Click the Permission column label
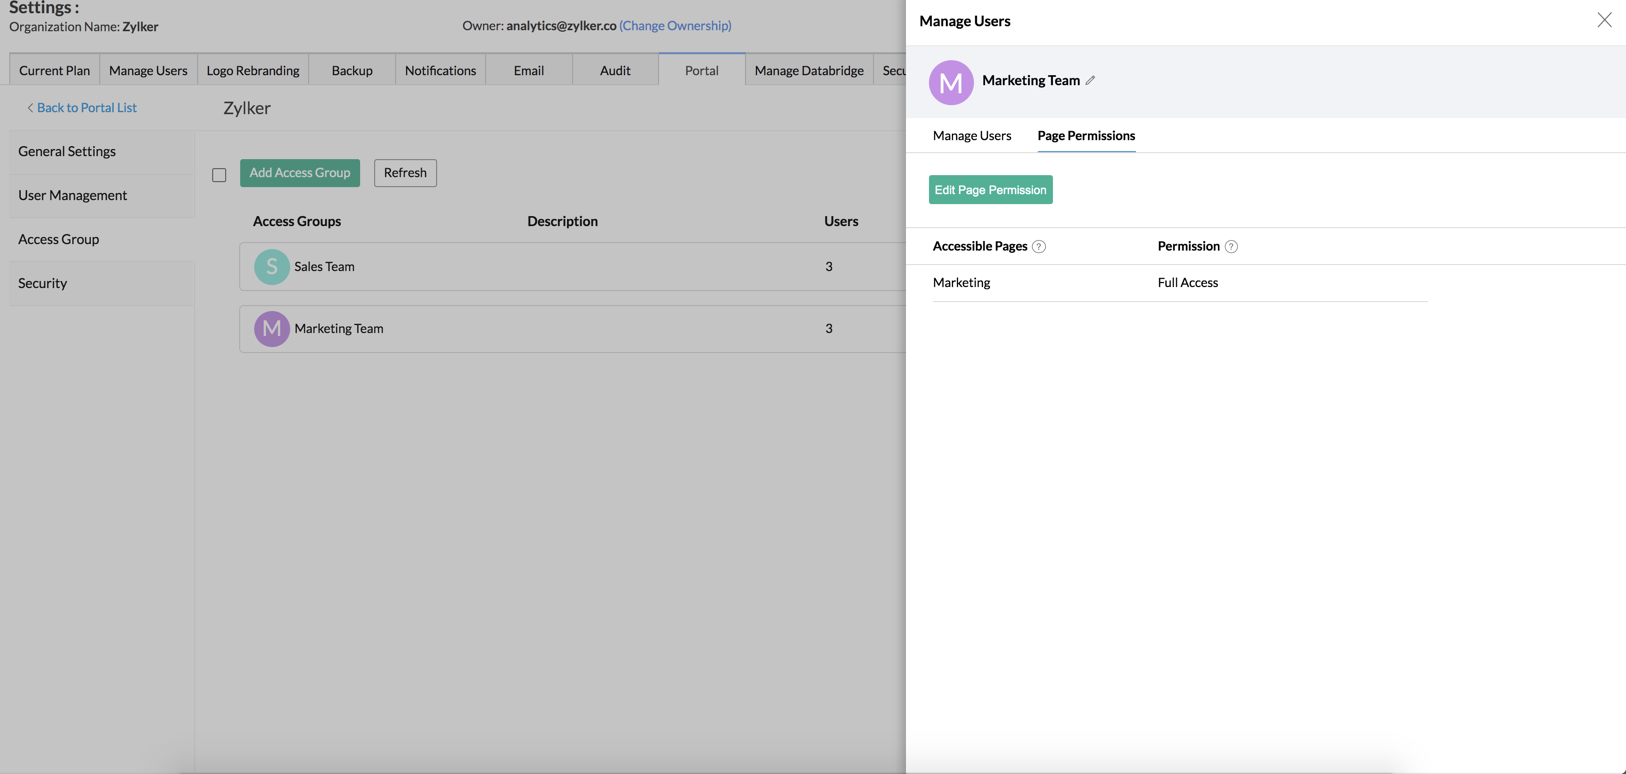 pyautogui.click(x=1189, y=247)
